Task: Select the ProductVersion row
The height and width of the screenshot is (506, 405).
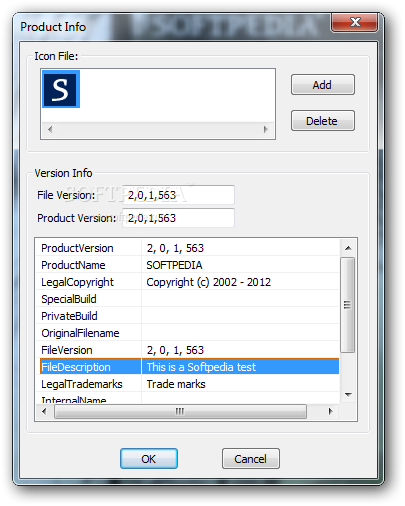Action: [188, 248]
